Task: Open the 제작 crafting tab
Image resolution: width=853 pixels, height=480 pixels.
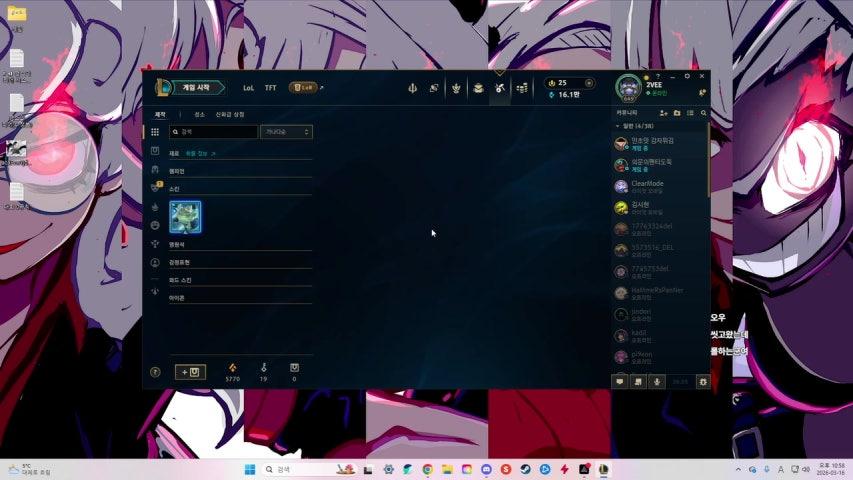Action: [160, 114]
